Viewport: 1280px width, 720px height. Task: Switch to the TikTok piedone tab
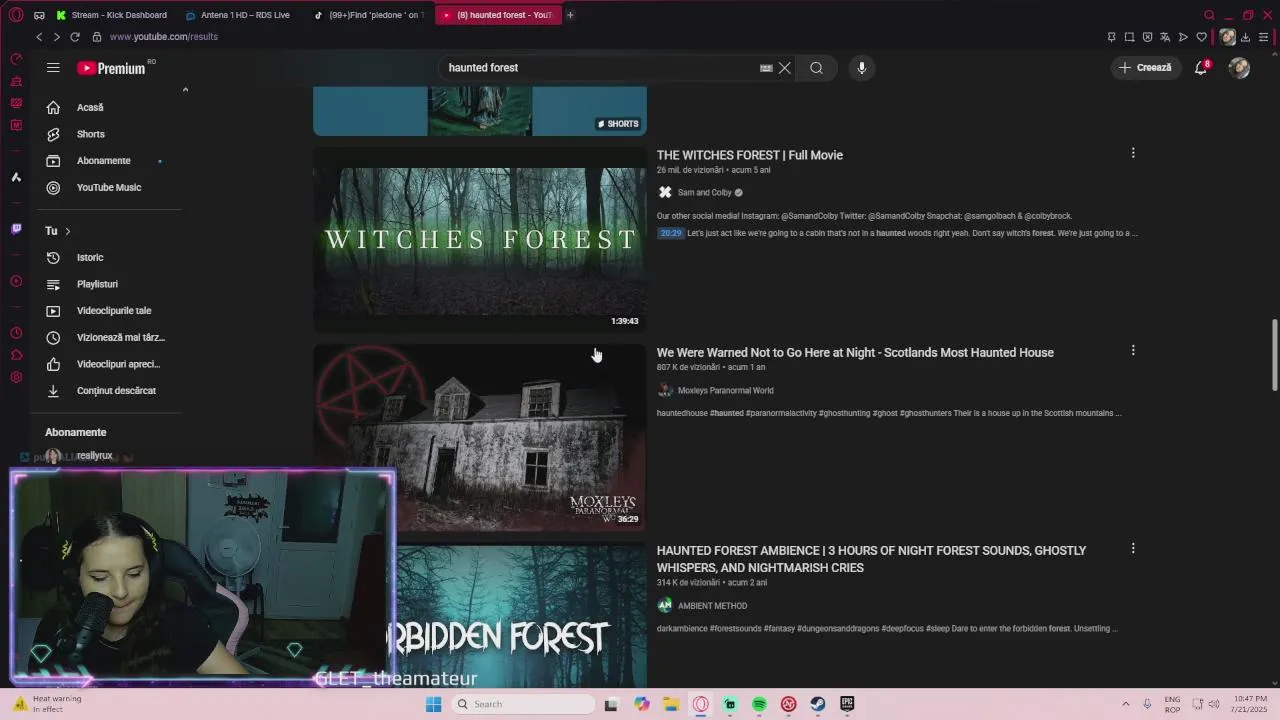pos(368,15)
